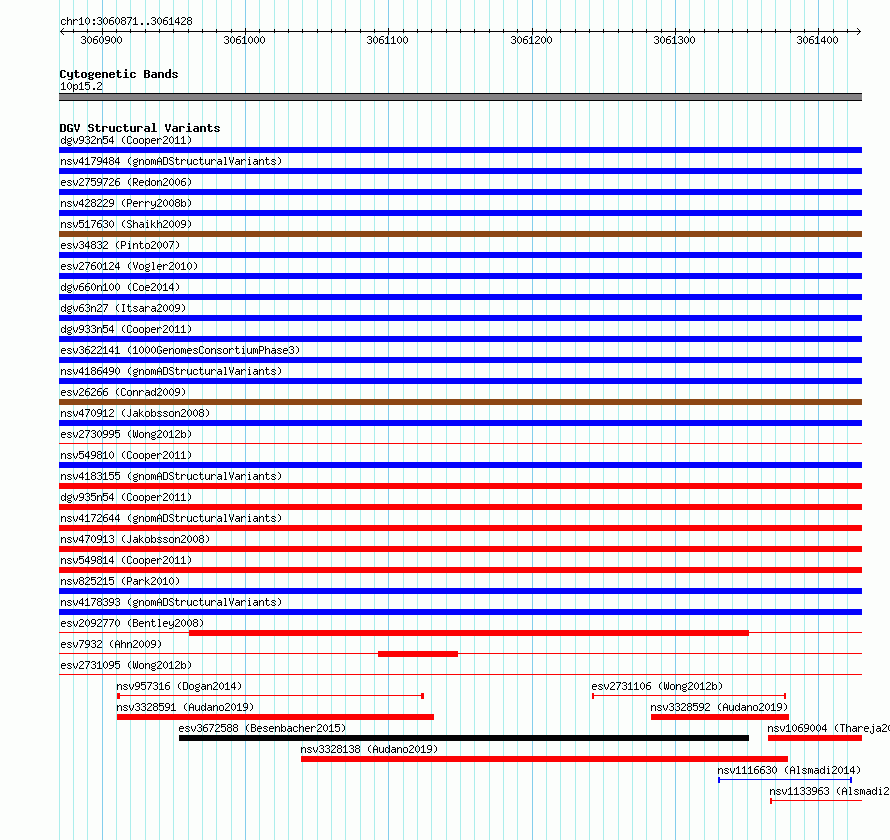This screenshot has width=890, height=840.
Task: Click the Cytogenetic Bands track title
Action: pyautogui.click(x=119, y=74)
